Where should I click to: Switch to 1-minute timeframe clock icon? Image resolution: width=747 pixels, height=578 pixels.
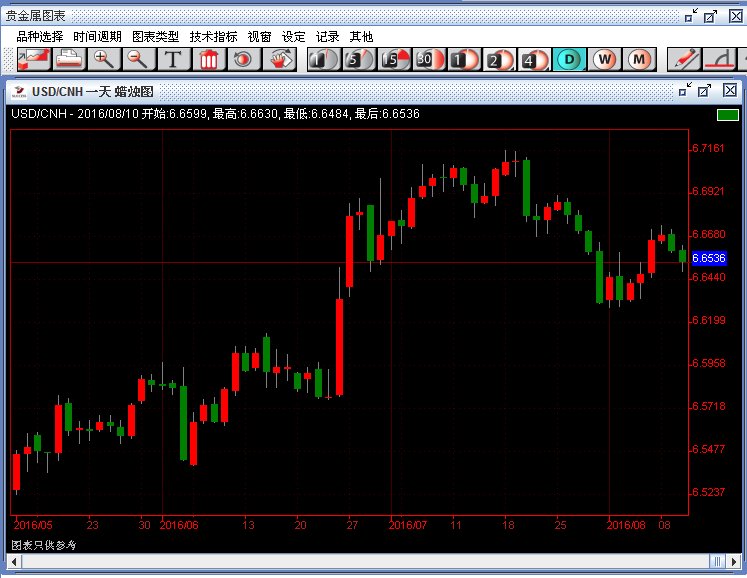click(x=324, y=60)
